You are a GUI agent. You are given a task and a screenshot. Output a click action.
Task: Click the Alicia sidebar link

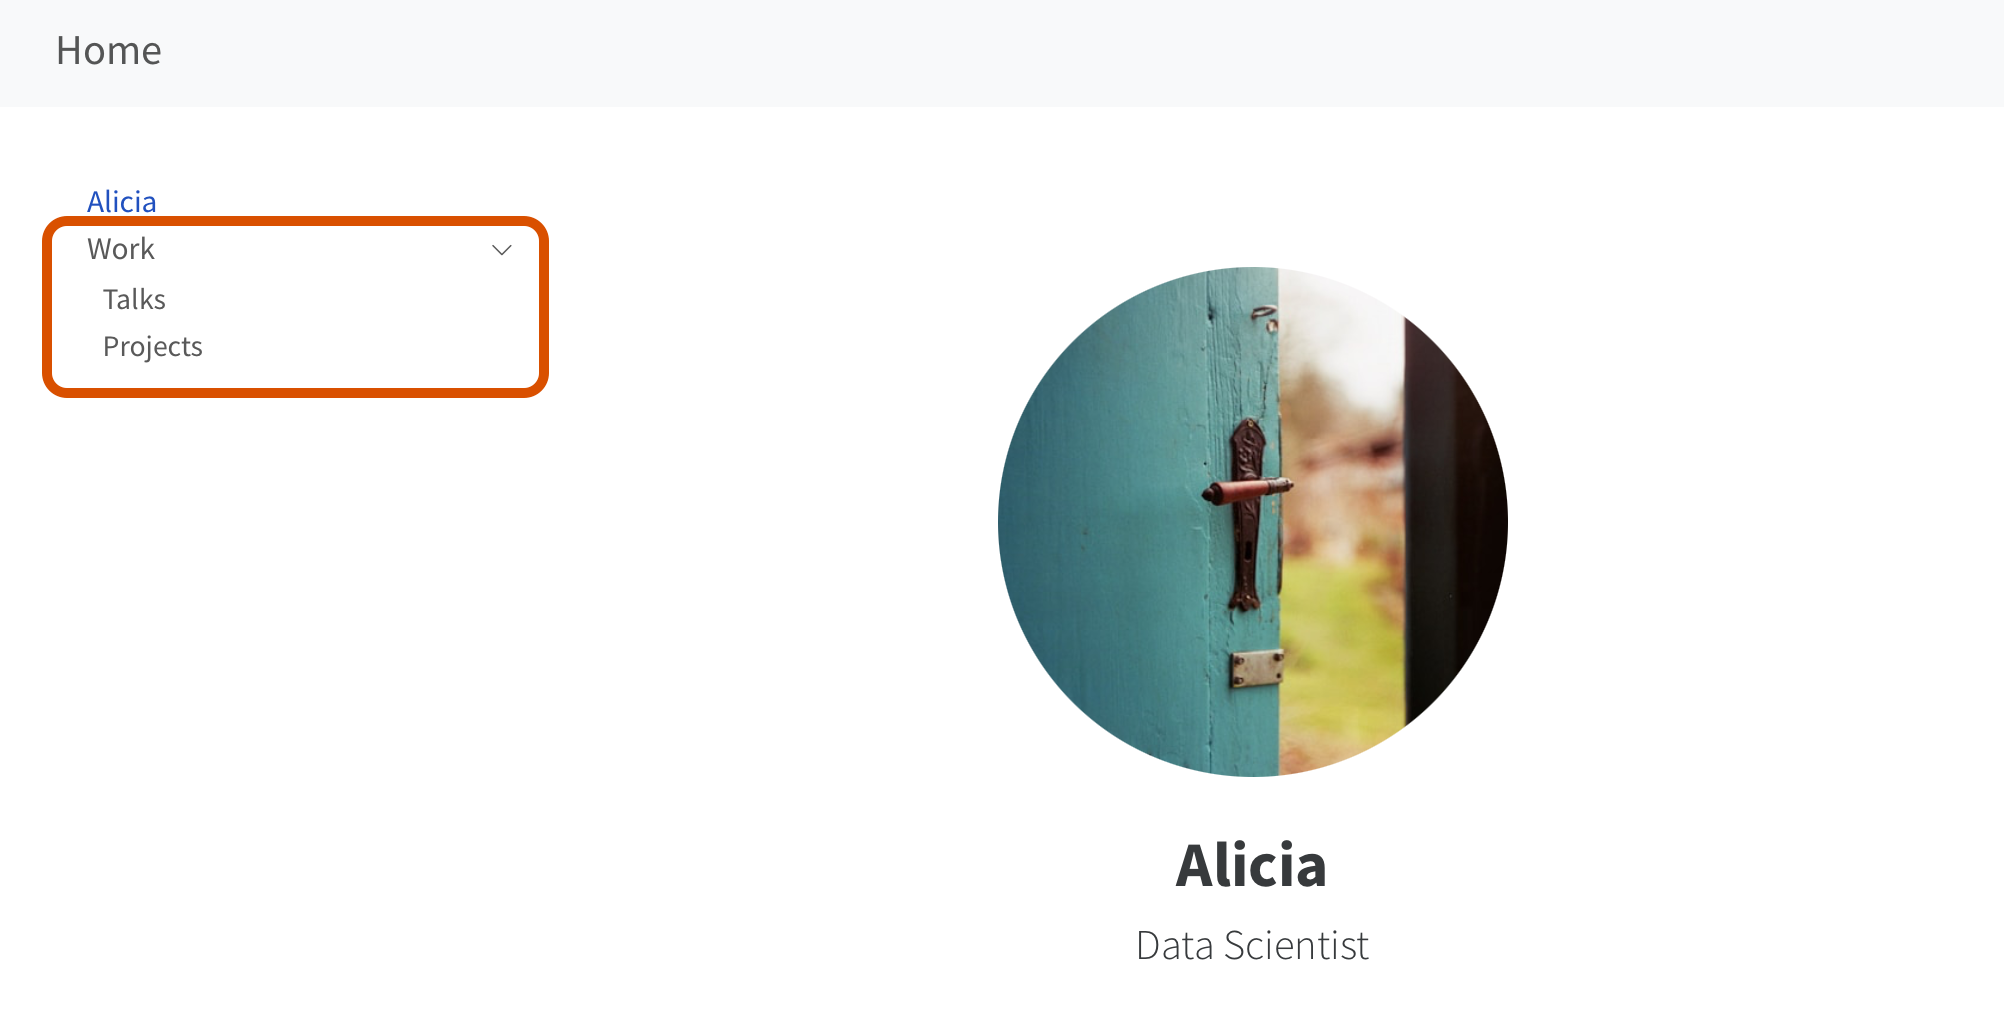pyautogui.click(x=122, y=202)
